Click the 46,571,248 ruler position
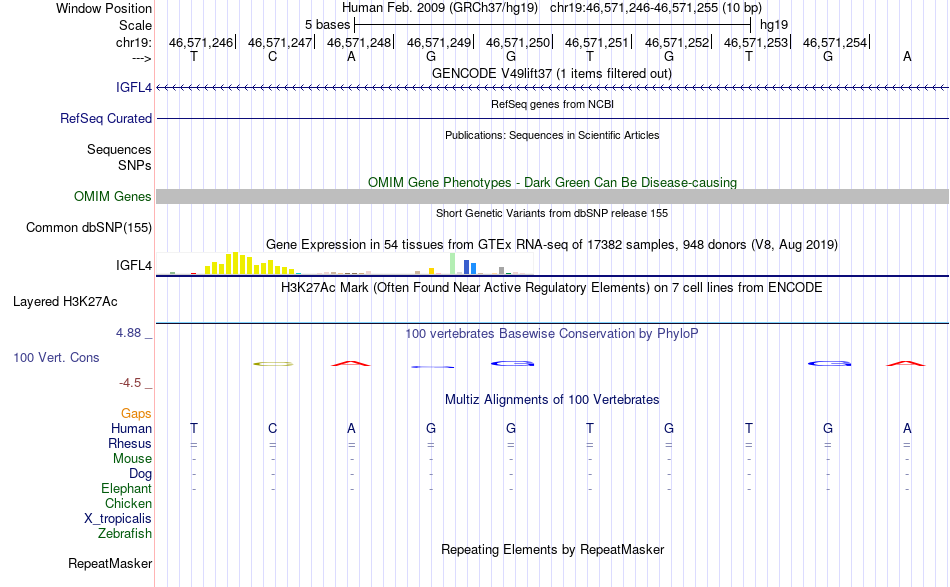Screen dimensions: 950x587 [x=359, y=42]
